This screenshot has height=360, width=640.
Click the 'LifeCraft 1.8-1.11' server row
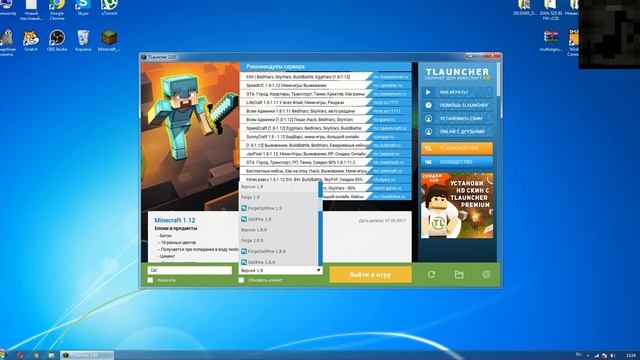[x=325, y=102]
